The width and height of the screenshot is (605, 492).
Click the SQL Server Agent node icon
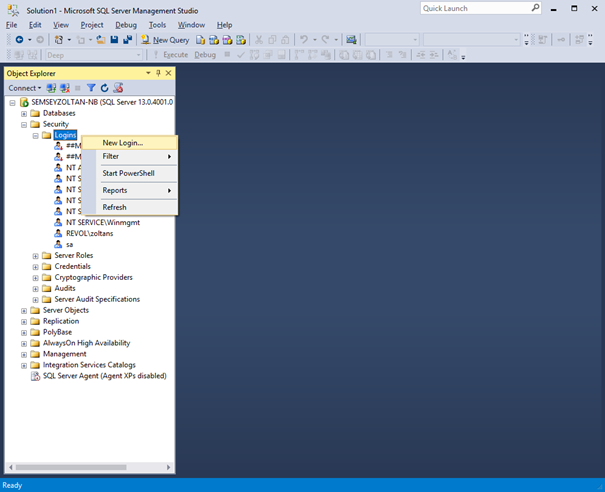[35, 376]
